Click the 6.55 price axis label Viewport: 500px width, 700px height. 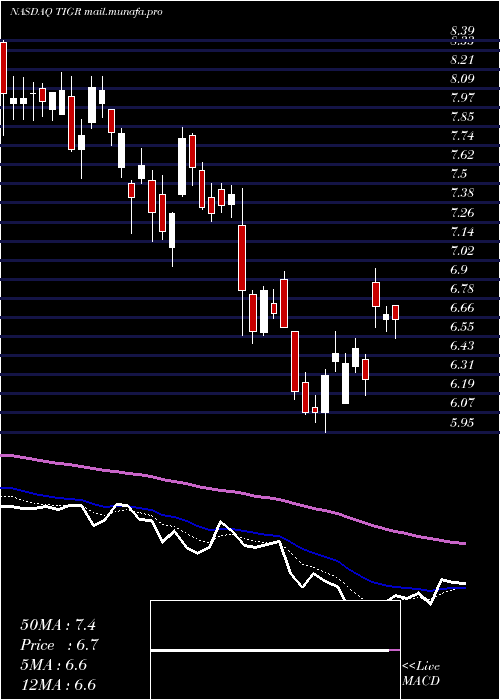tap(462, 326)
